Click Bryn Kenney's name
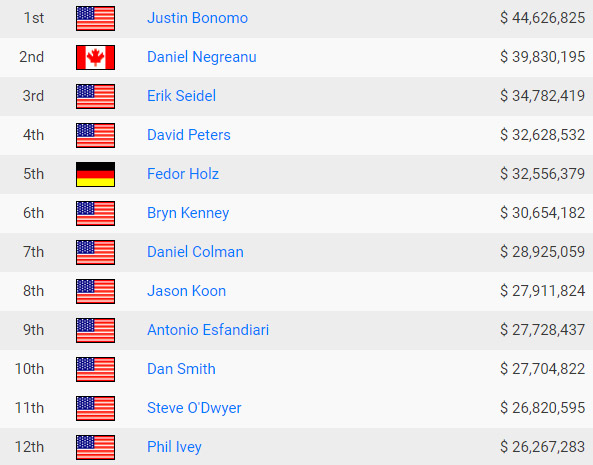This screenshot has width=593, height=465. pos(188,213)
